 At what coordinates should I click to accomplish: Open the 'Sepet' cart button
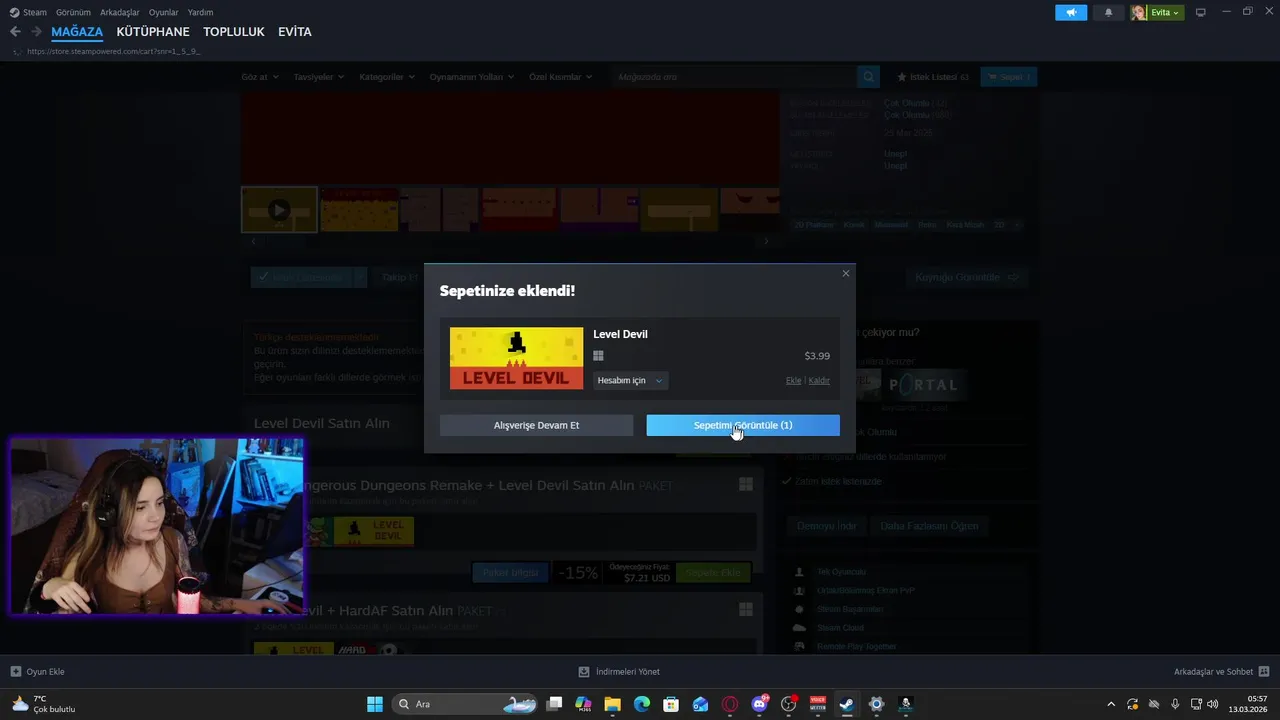[1009, 77]
